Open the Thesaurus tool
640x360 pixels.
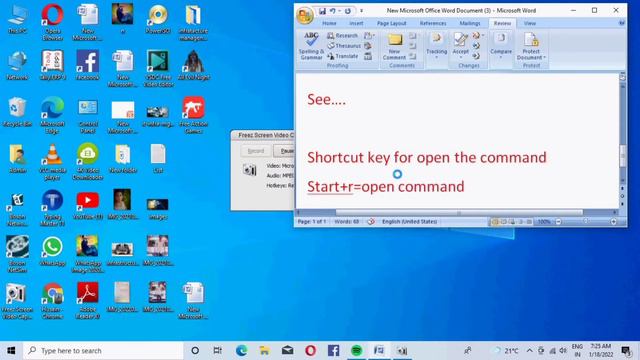[344, 46]
